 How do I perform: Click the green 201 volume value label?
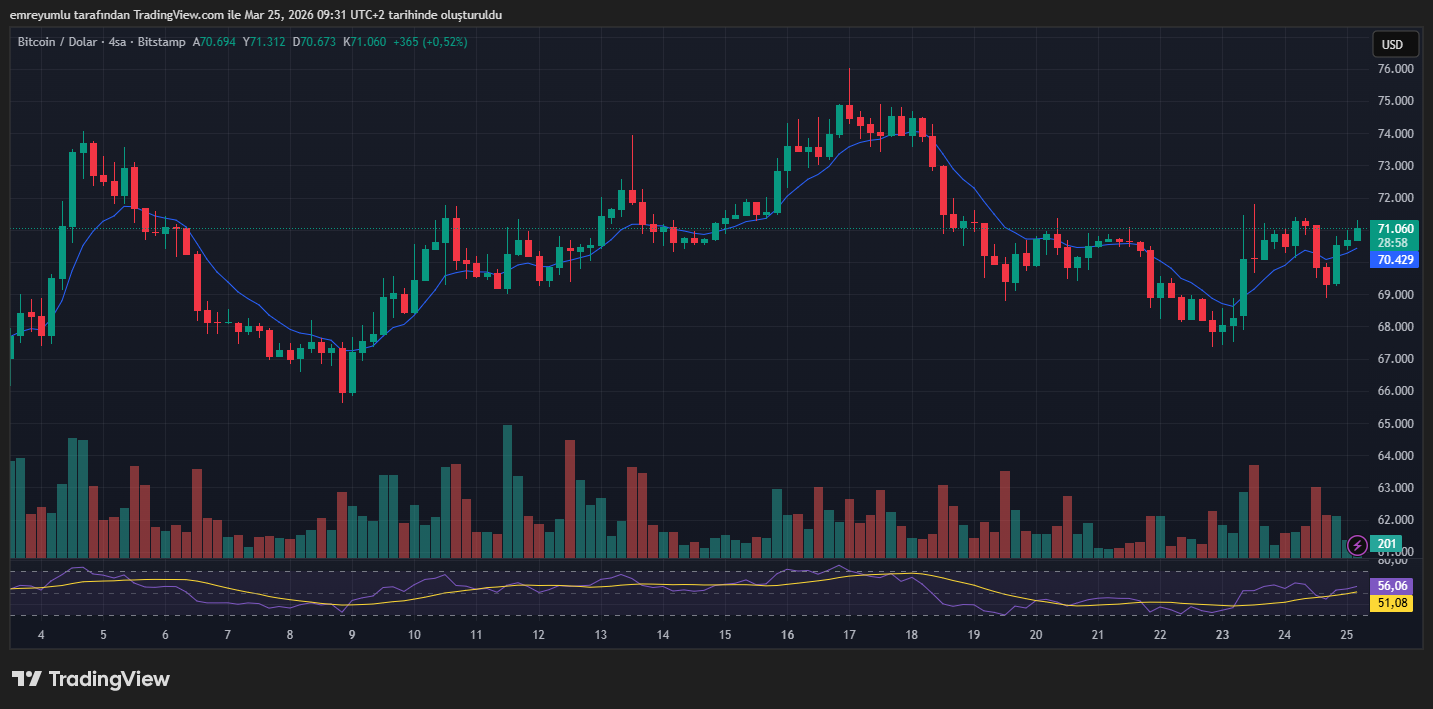coord(1387,544)
